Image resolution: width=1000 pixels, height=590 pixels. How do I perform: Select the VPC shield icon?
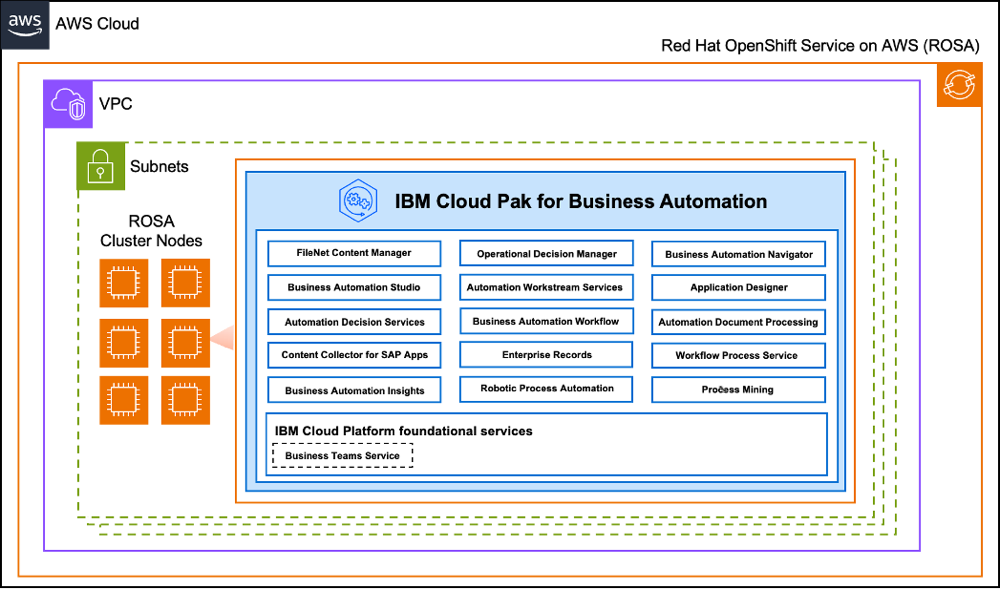pyautogui.click(x=66, y=104)
